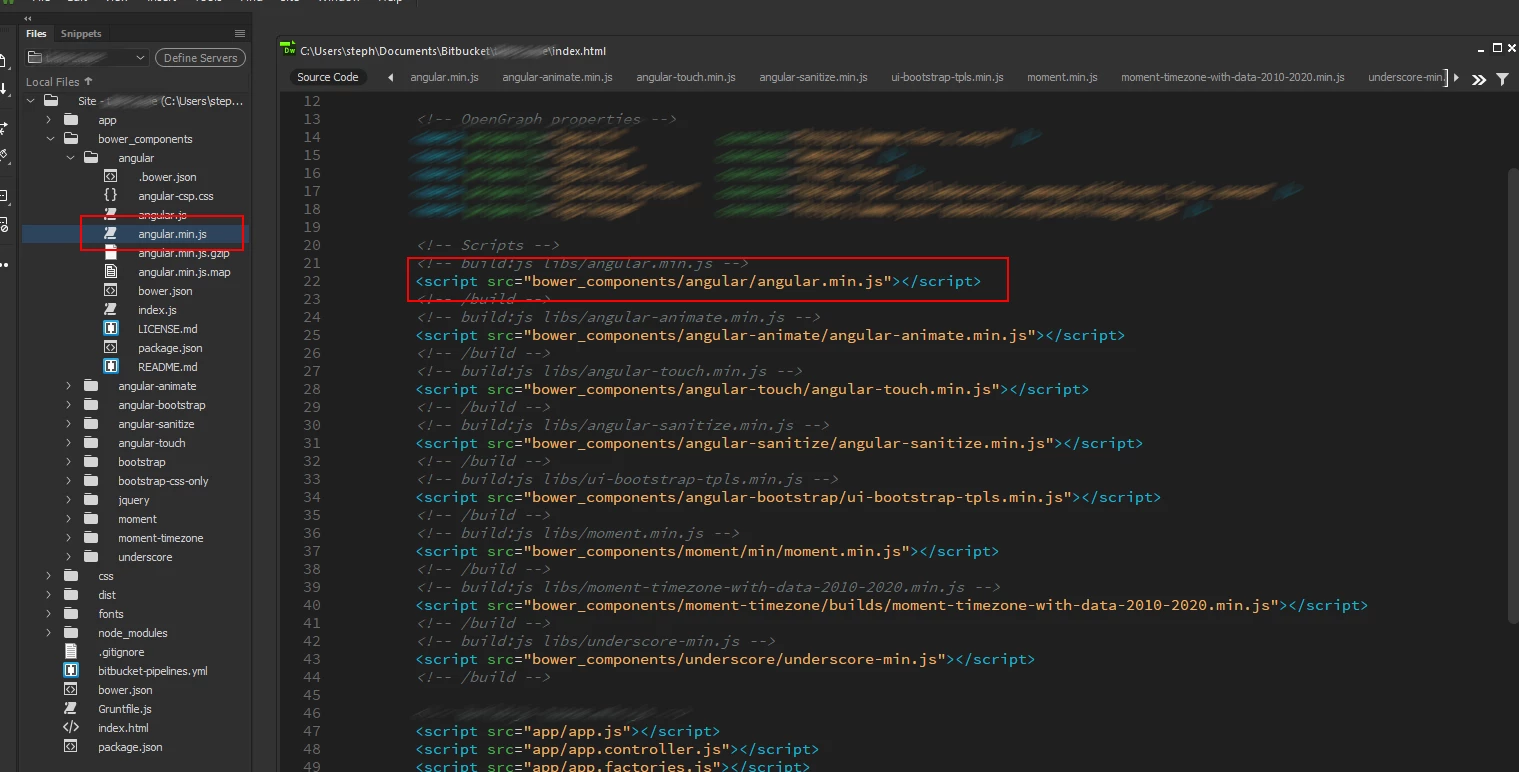Expand the dist folder
The height and width of the screenshot is (772, 1519).
coord(49,595)
